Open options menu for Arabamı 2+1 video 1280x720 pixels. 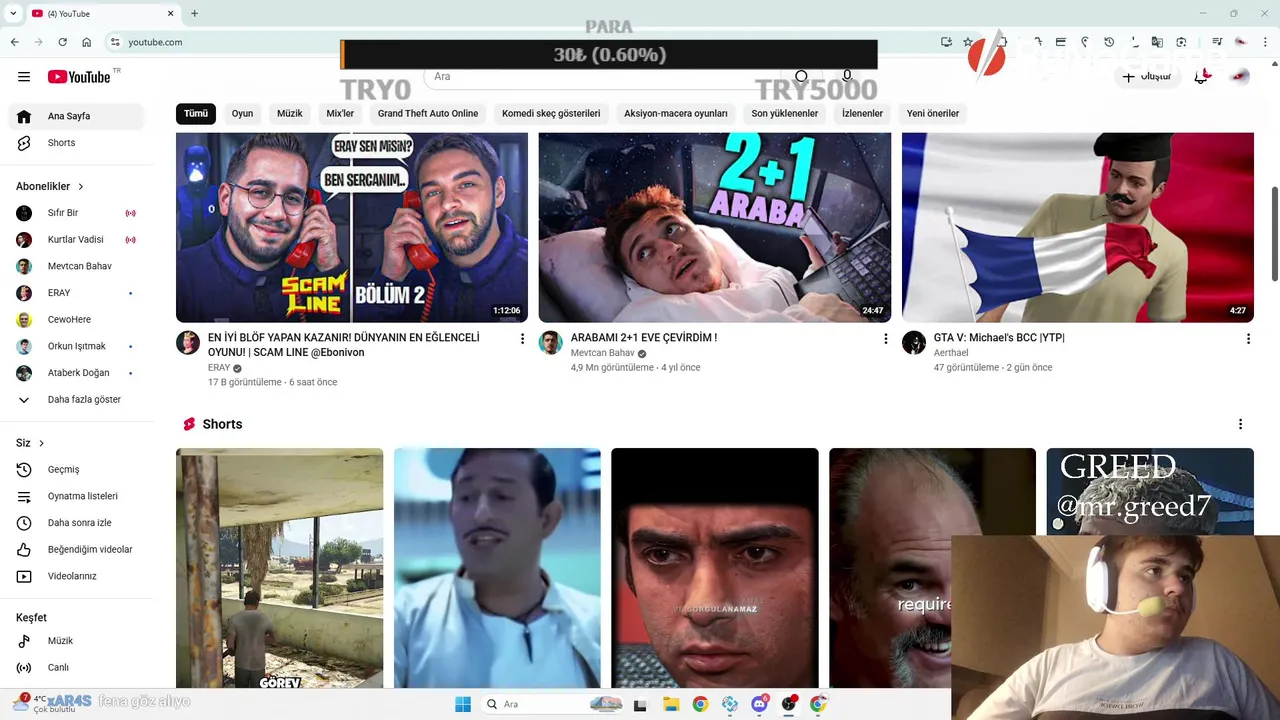(x=885, y=339)
